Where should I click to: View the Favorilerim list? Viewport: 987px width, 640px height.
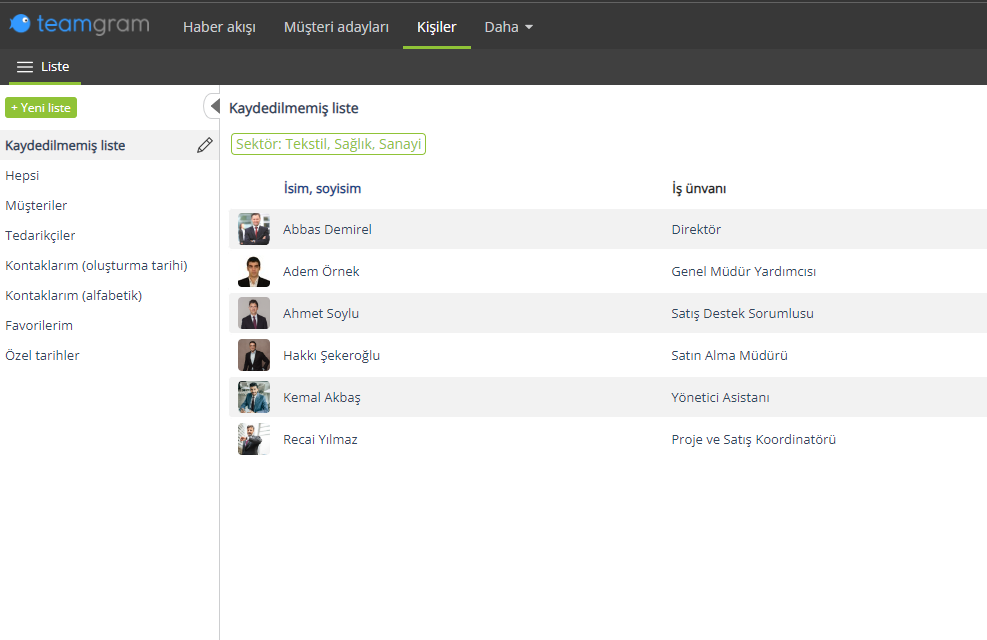39,325
